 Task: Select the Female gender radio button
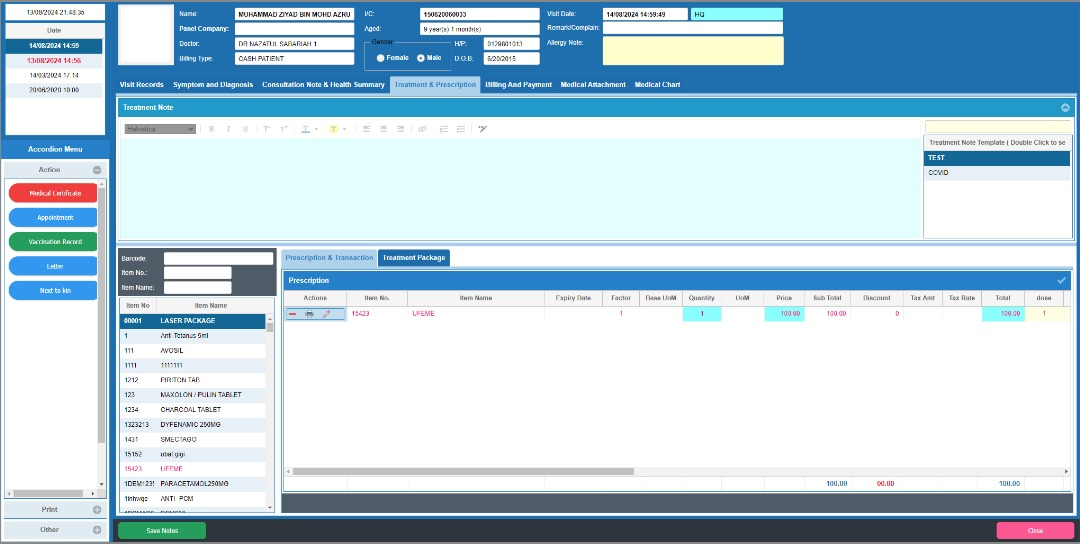coord(381,58)
